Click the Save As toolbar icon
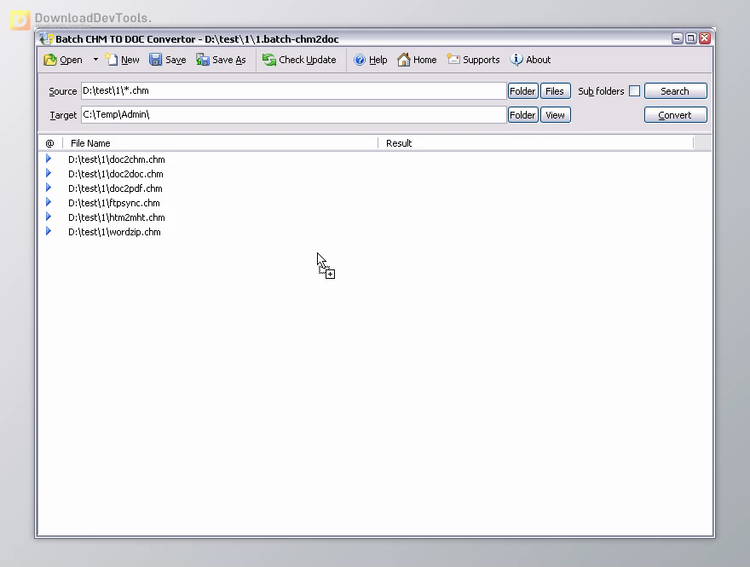The image size is (750, 567). coord(203,60)
